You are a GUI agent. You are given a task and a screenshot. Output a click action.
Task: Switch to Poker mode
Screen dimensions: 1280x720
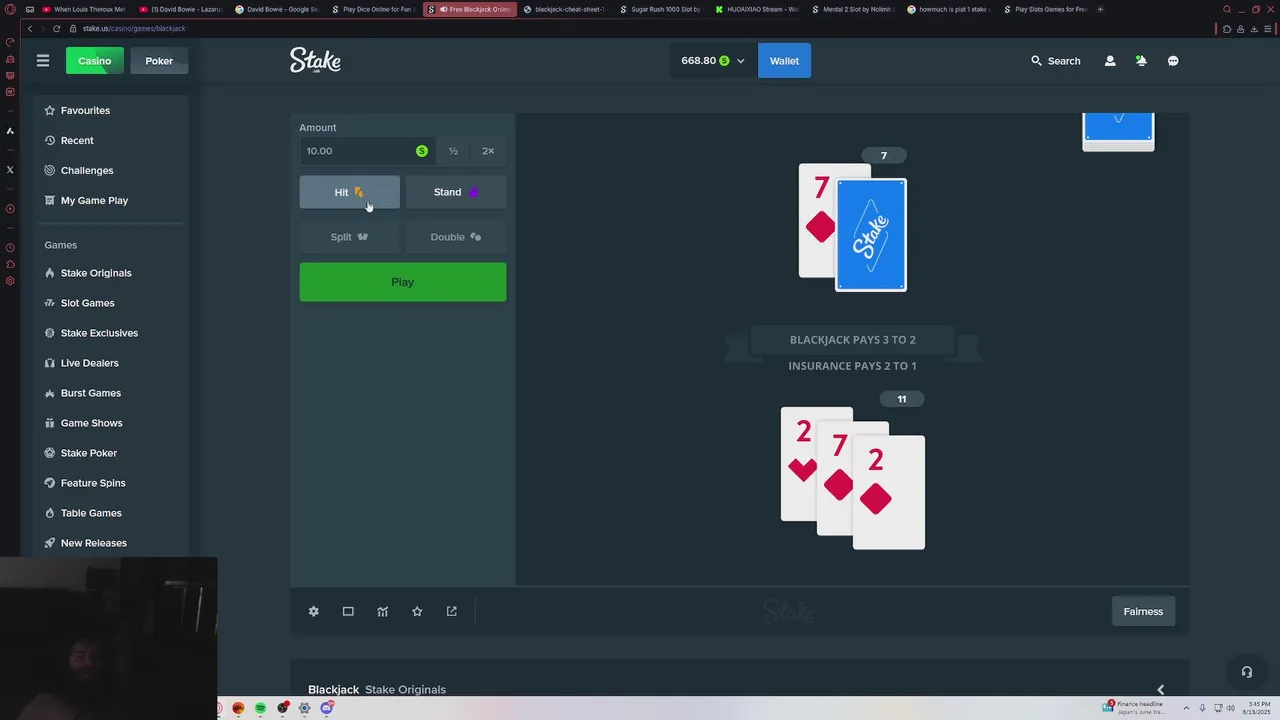159,61
